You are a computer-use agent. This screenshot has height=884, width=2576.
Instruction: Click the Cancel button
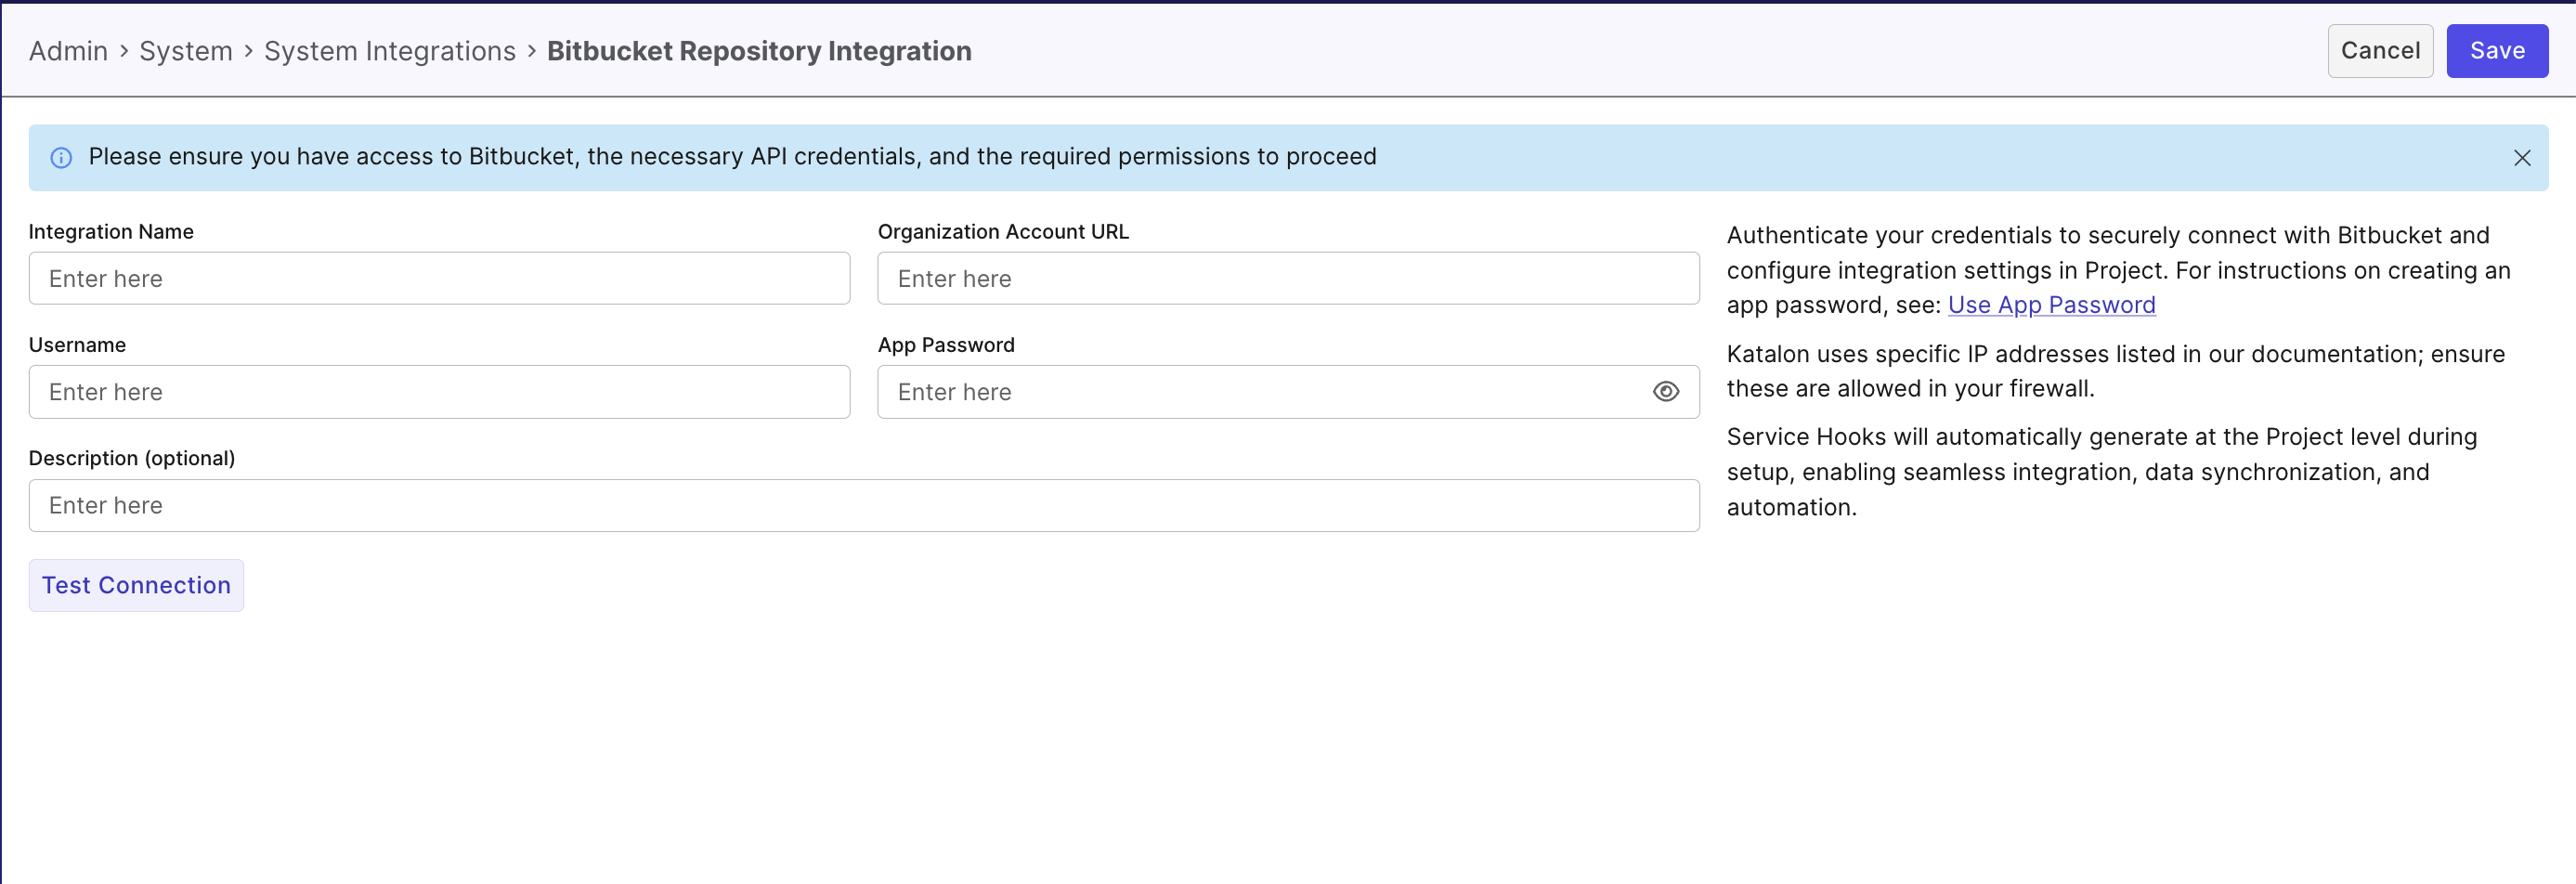(2380, 51)
